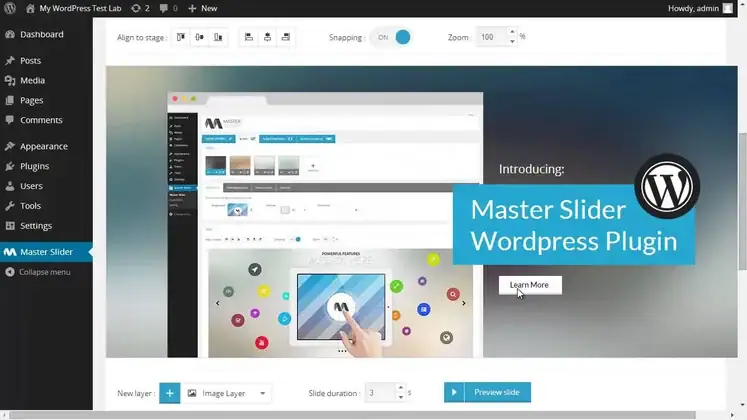The height and width of the screenshot is (420, 747).
Task: Click the vertical page scrollbar
Action: click(x=742, y=200)
